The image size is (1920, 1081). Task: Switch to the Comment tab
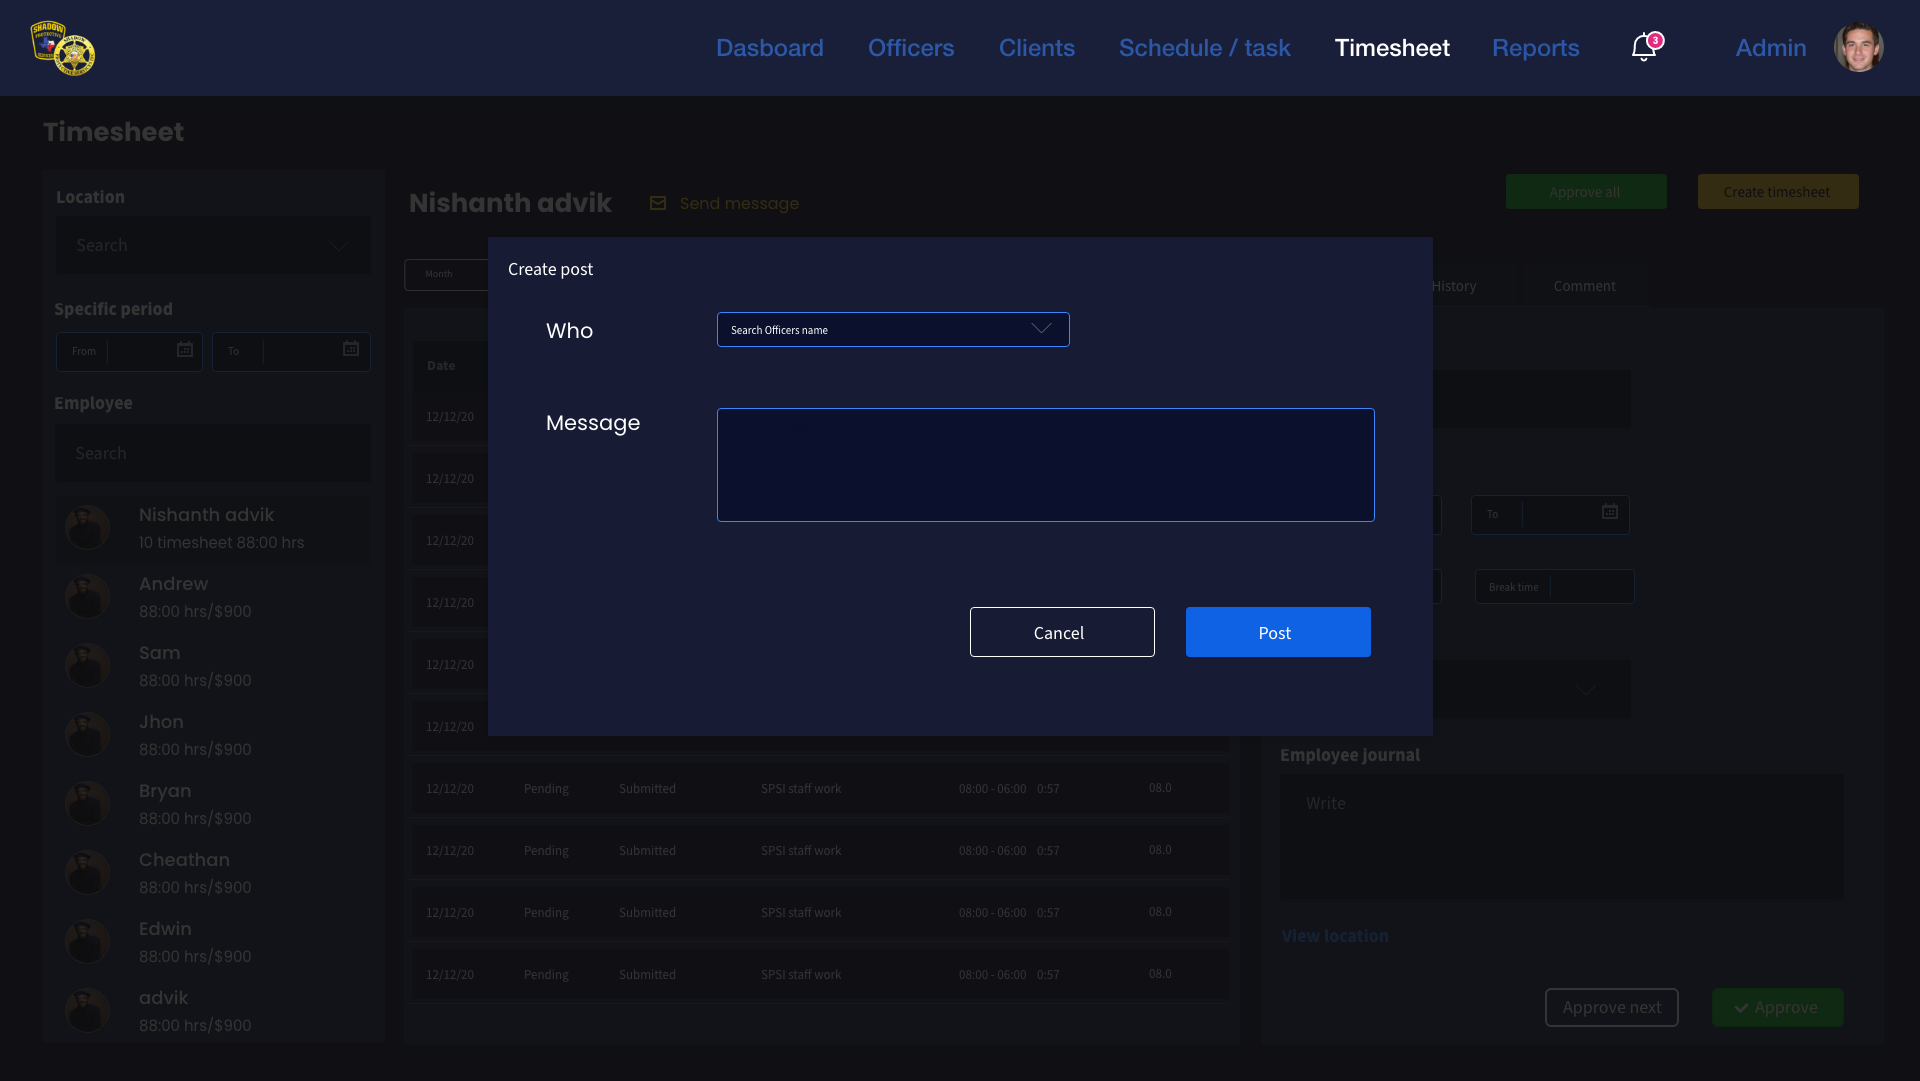click(x=1584, y=286)
